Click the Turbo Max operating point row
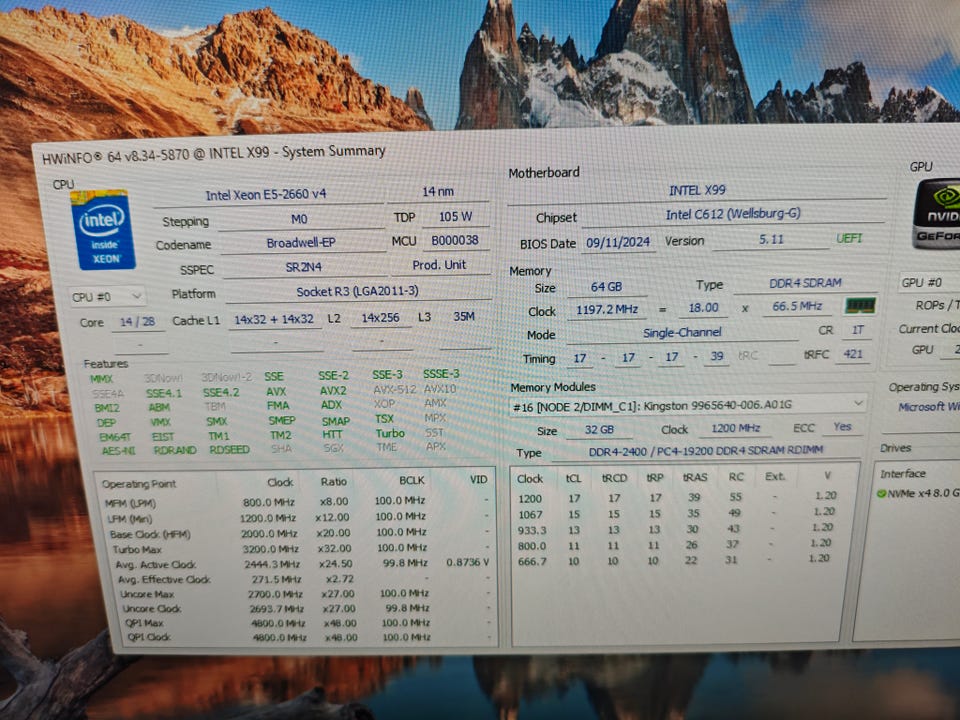This screenshot has width=960, height=720. [301, 549]
